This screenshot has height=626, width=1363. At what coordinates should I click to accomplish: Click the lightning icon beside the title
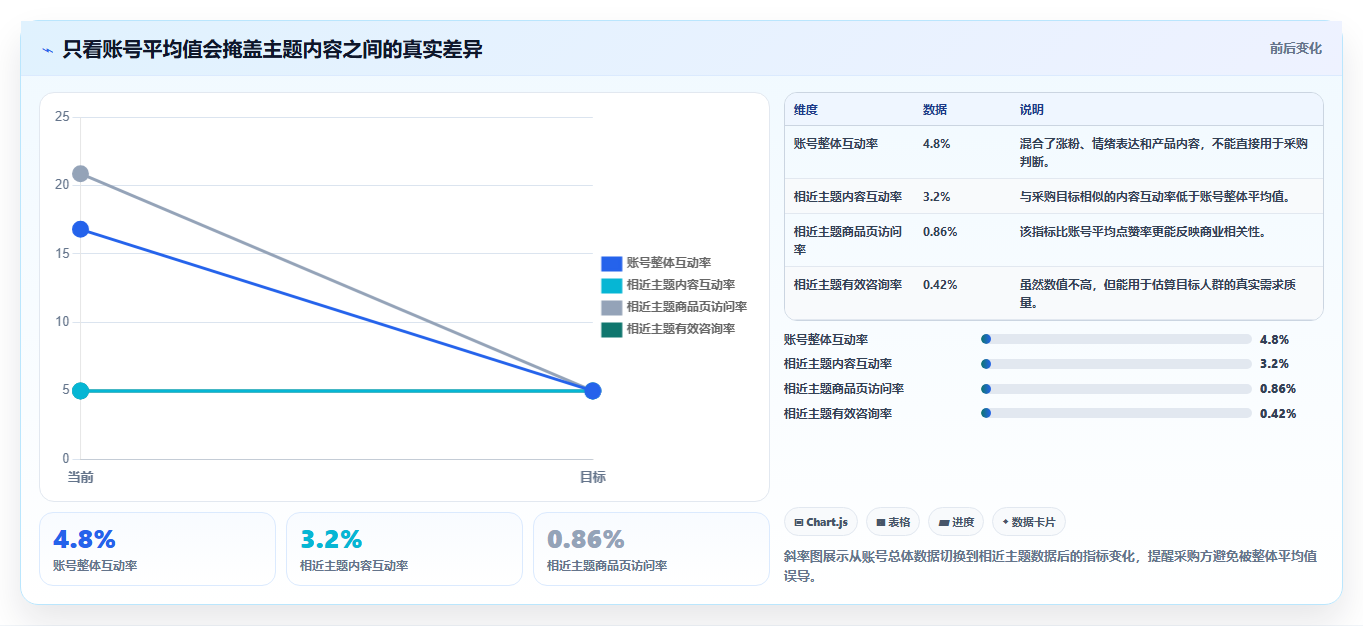[x=47, y=49]
